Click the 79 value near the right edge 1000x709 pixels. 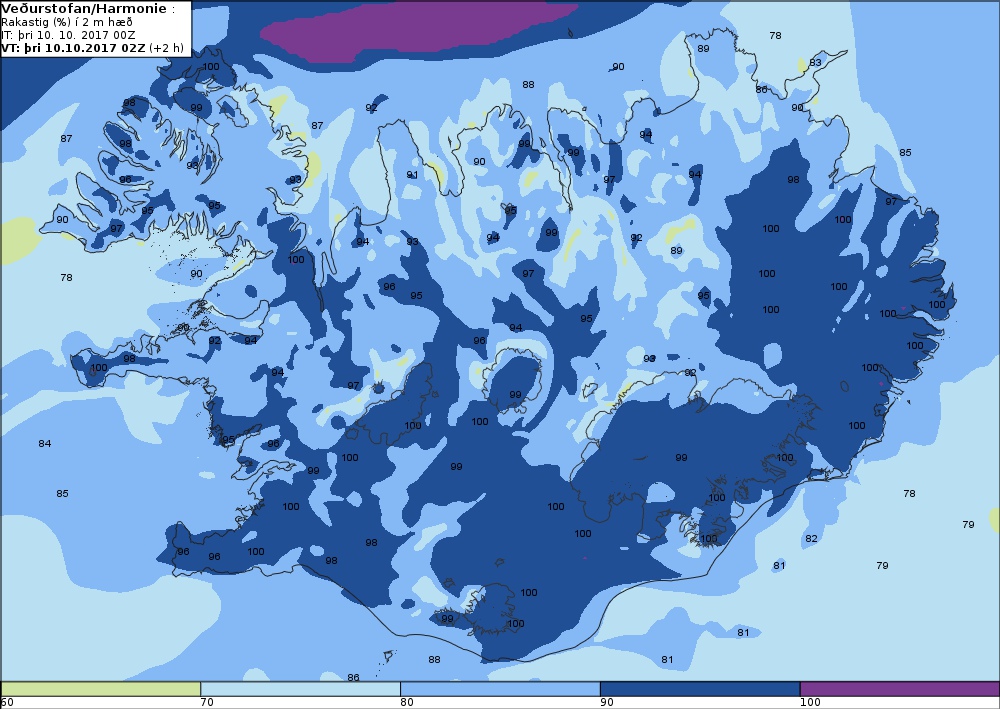coord(968,524)
